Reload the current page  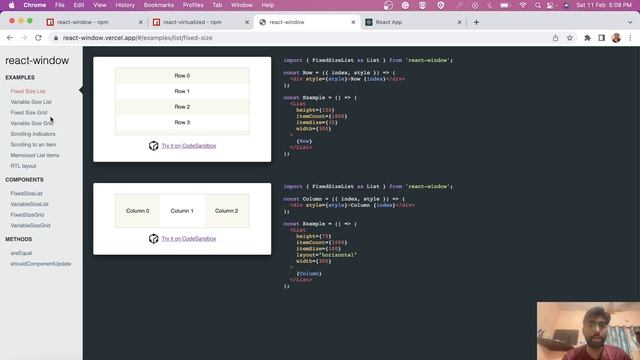pos(38,38)
